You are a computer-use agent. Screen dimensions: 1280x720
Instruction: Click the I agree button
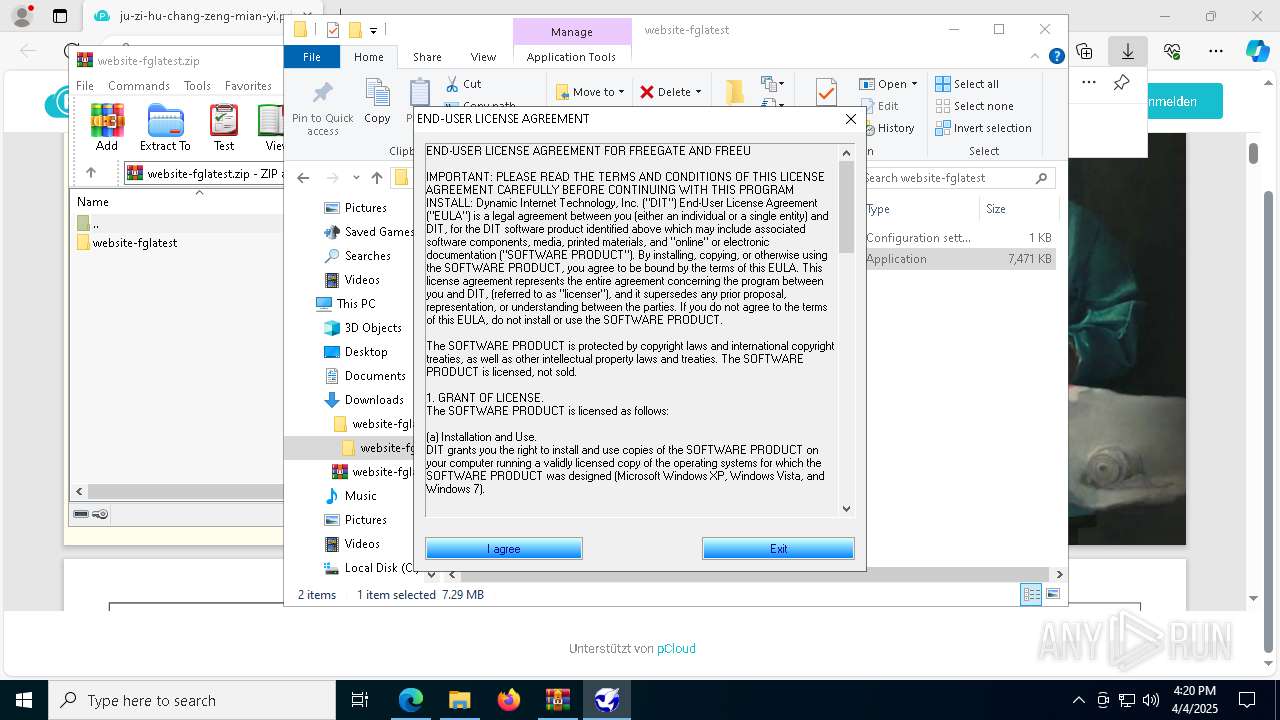(504, 549)
